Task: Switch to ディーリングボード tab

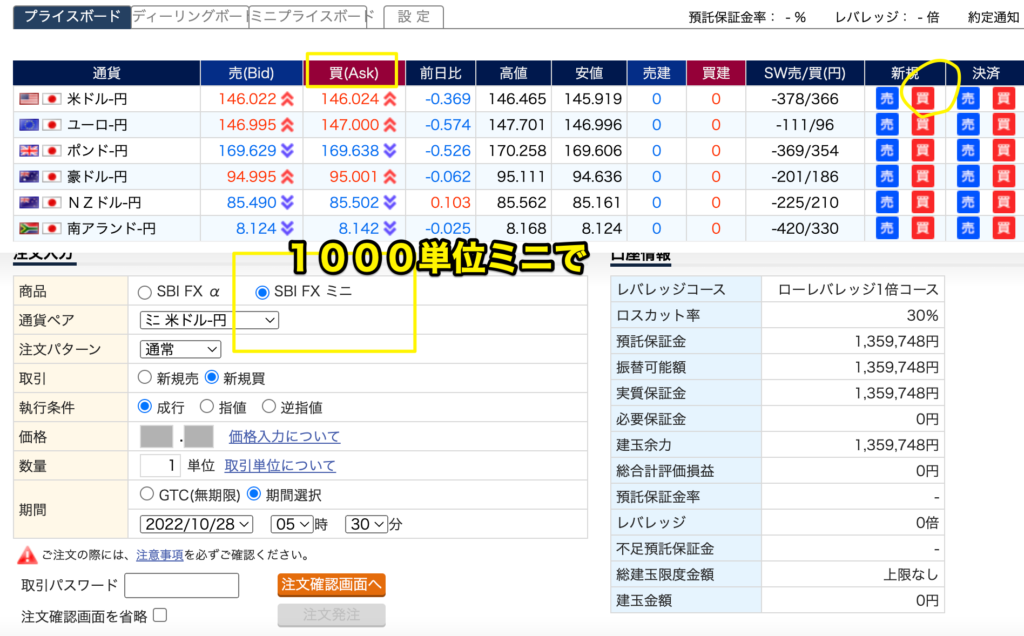Action: click(x=189, y=16)
